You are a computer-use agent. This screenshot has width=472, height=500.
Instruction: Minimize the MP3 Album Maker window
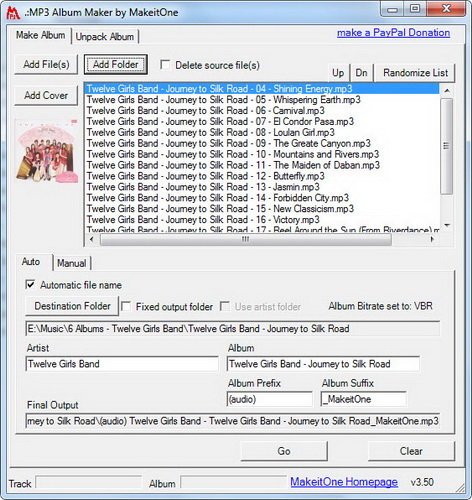click(393, 9)
